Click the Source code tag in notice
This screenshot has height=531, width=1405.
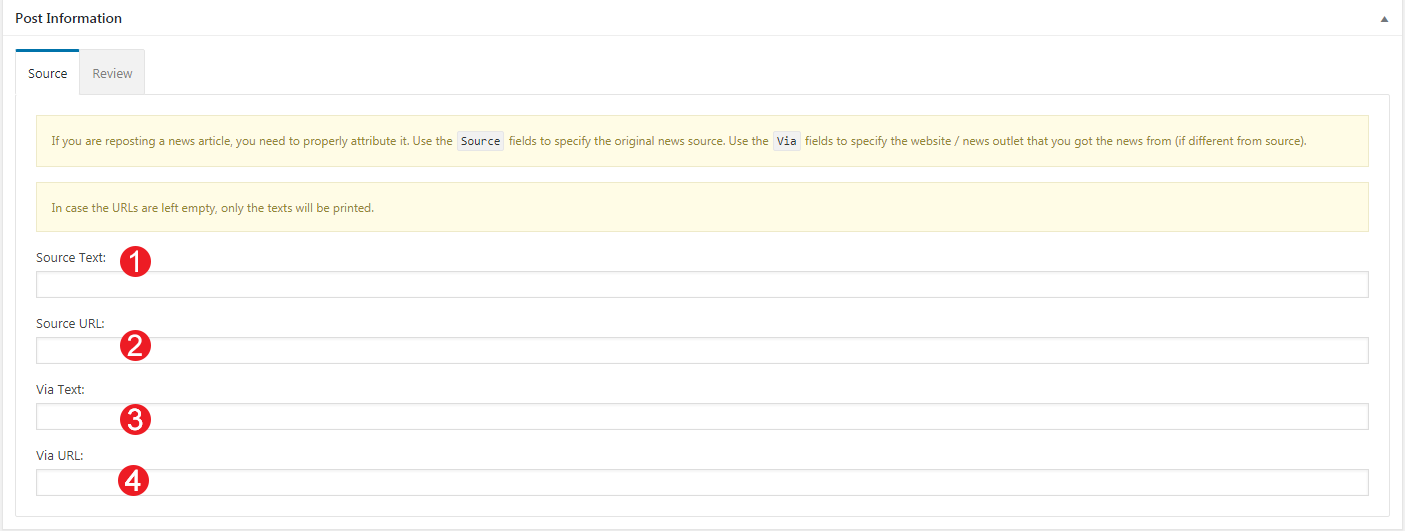[x=480, y=141]
